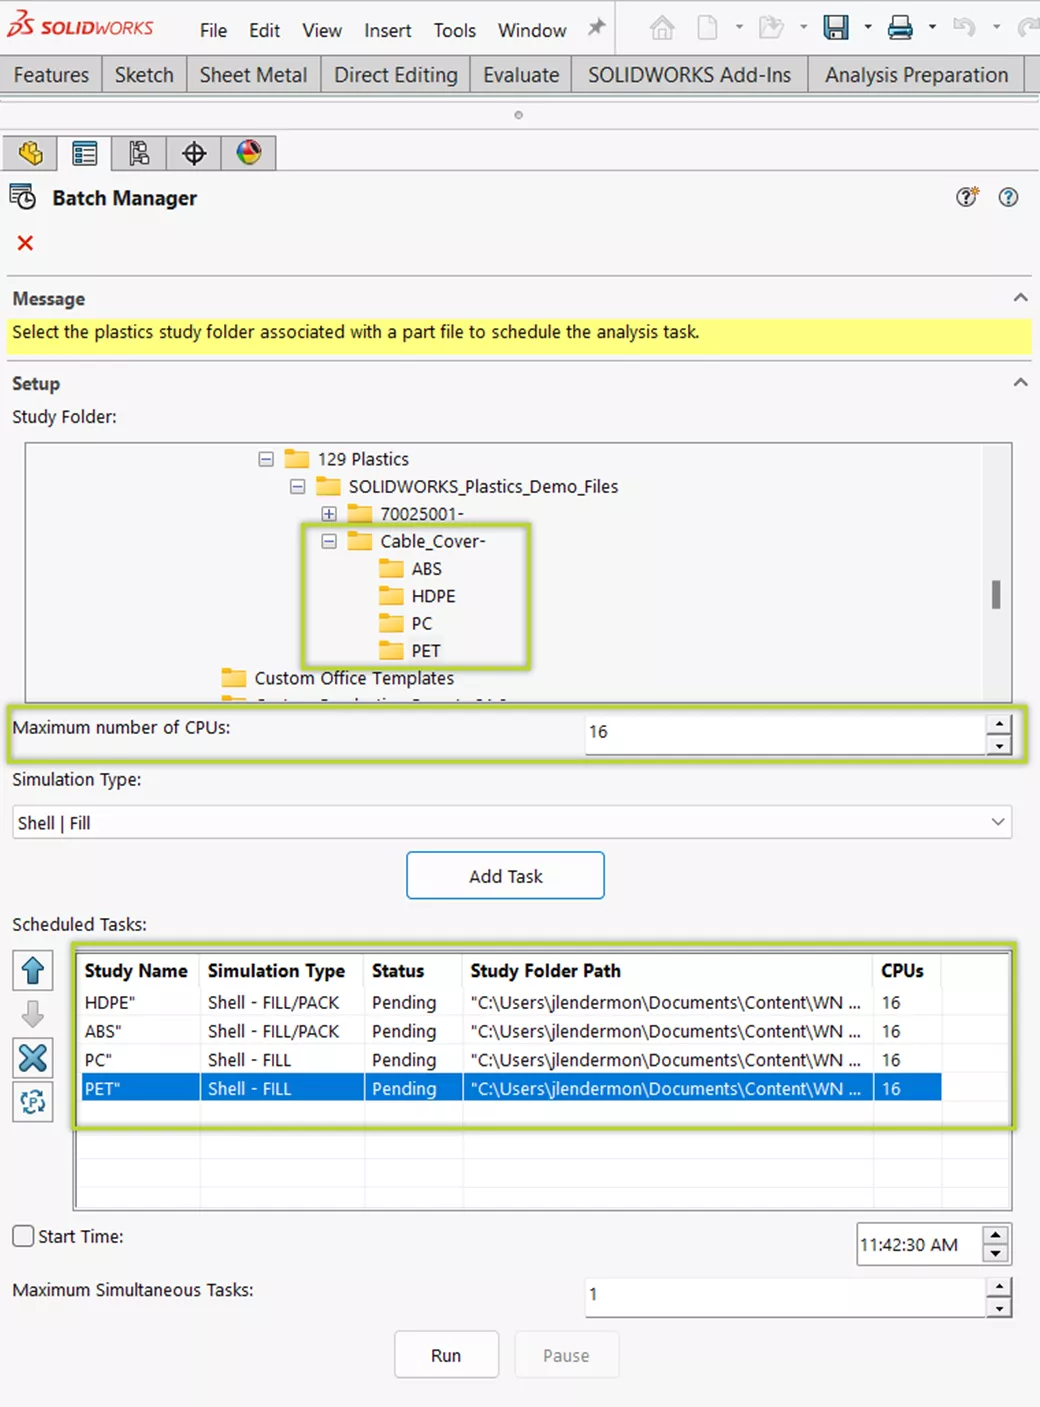Open the Print dropdown arrow

coord(932,28)
